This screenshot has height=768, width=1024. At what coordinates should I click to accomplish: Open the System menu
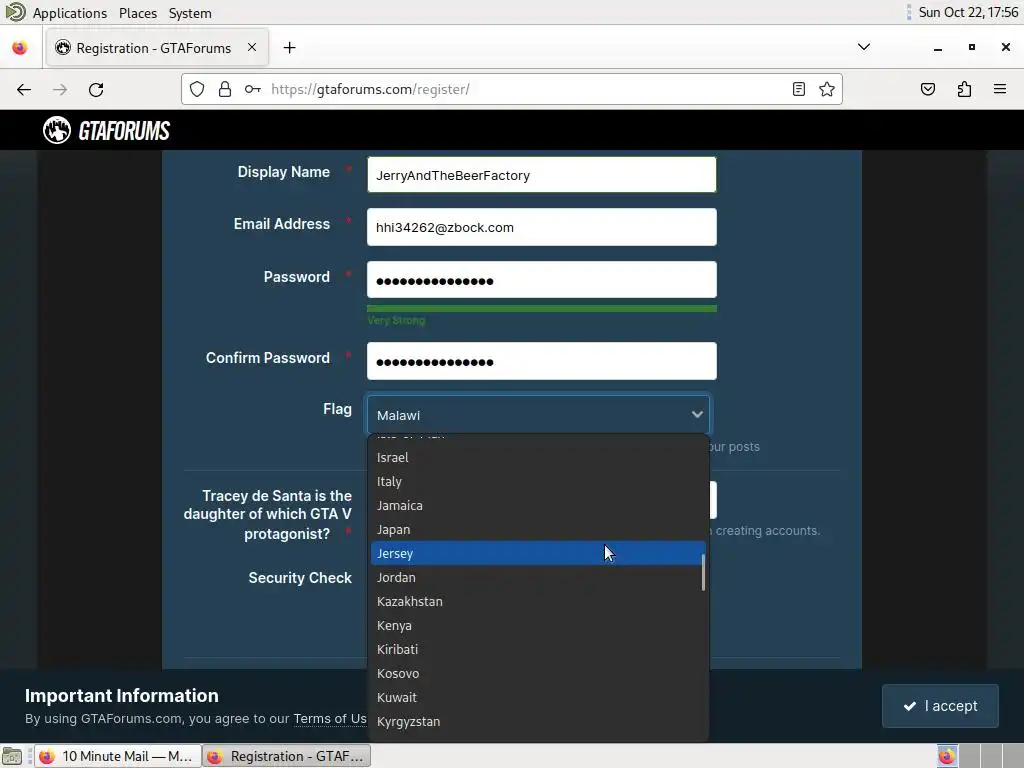click(x=190, y=12)
